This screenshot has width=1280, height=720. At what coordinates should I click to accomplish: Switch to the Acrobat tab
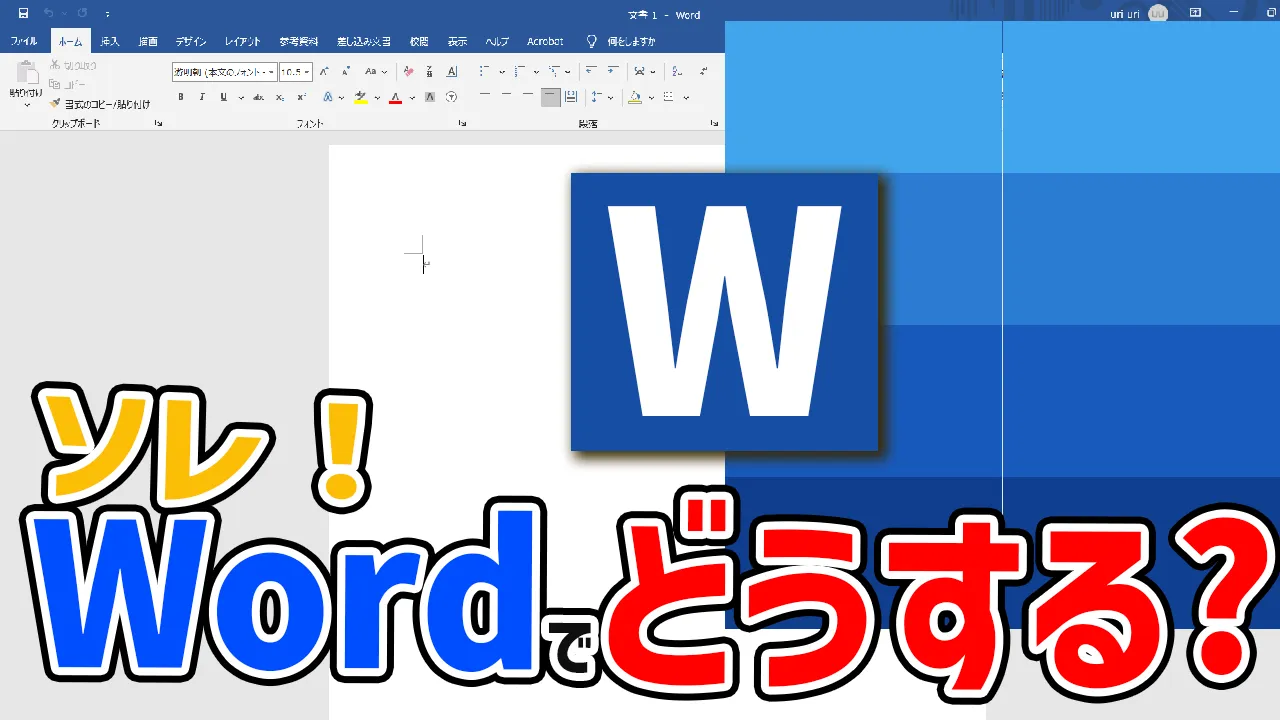pyautogui.click(x=545, y=42)
